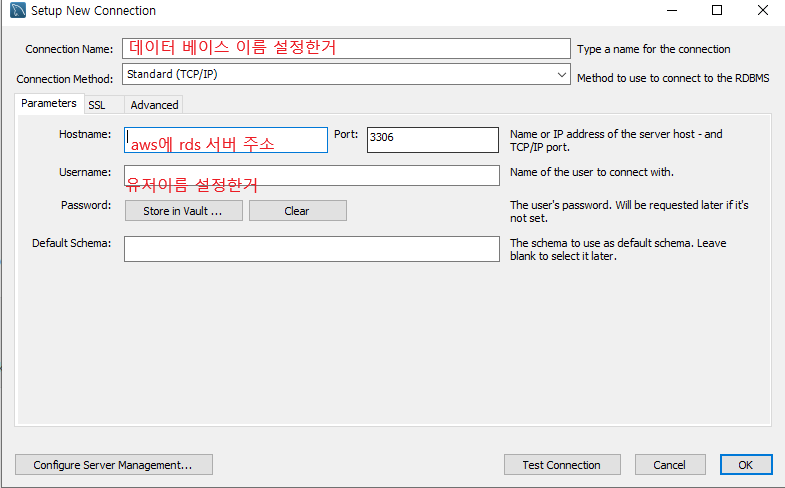The image size is (785, 488).
Task: Click inside the Hostname field
Action: (x=226, y=140)
